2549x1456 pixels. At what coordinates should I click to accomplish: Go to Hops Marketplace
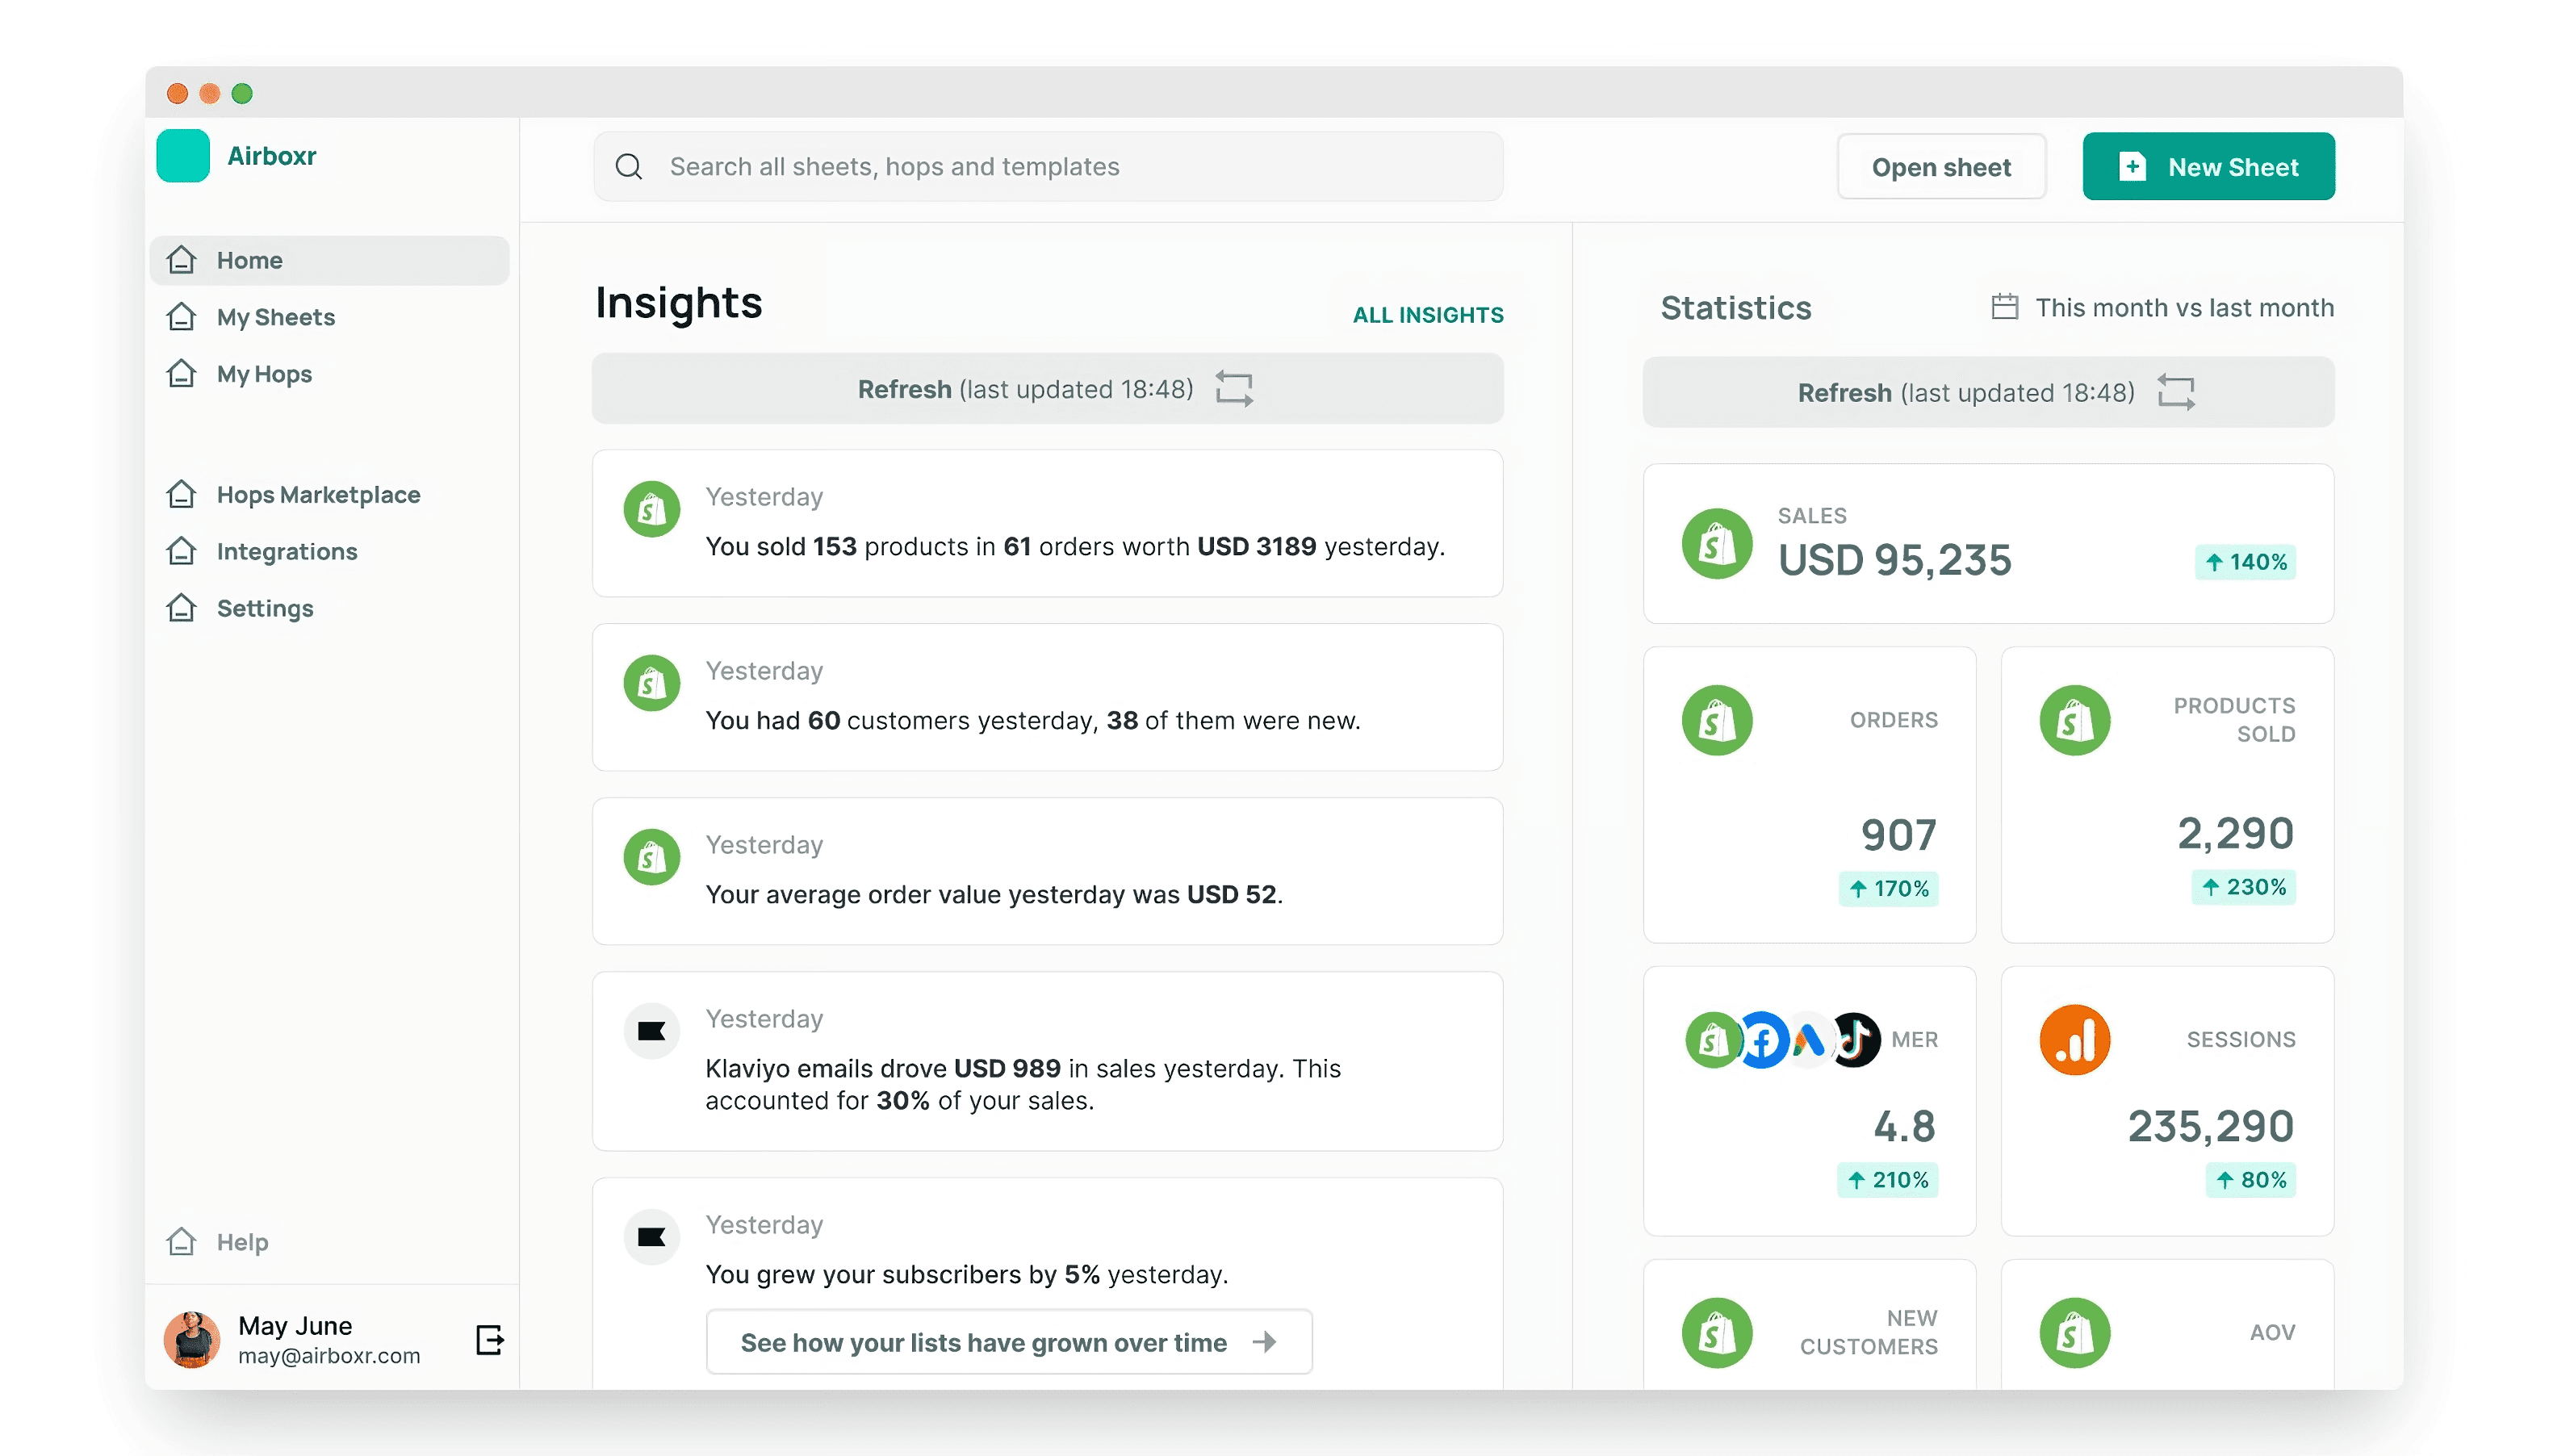point(318,495)
